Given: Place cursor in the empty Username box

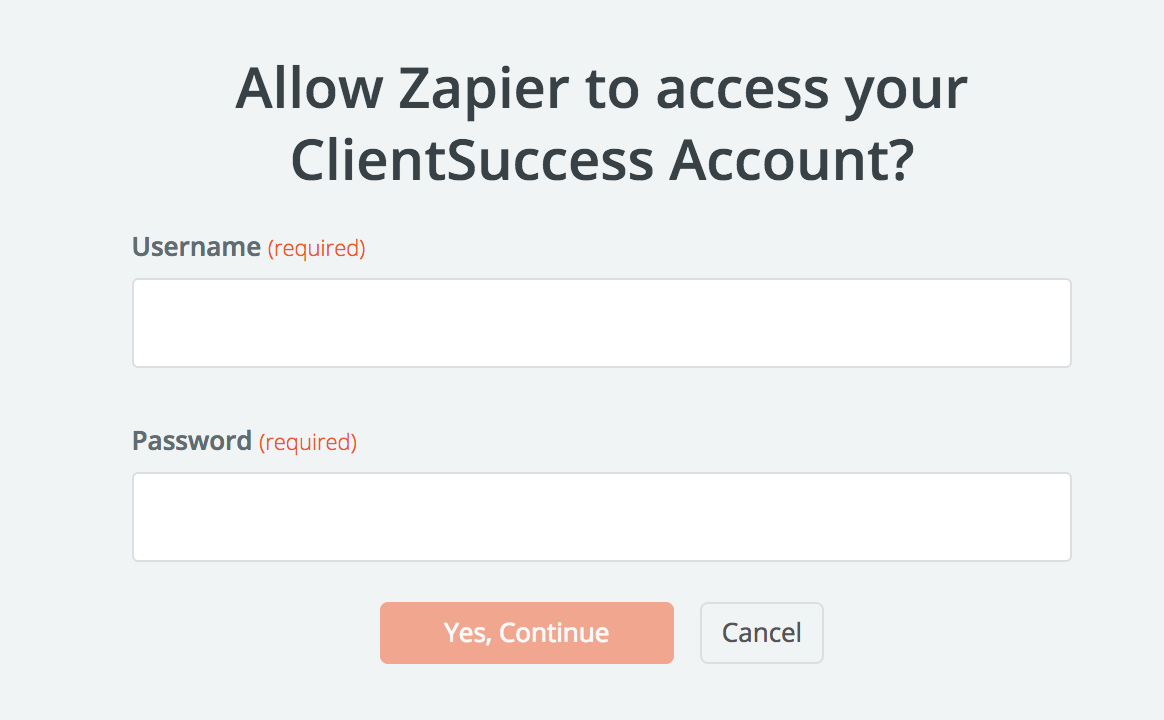Looking at the screenshot, I should (601, 323).
